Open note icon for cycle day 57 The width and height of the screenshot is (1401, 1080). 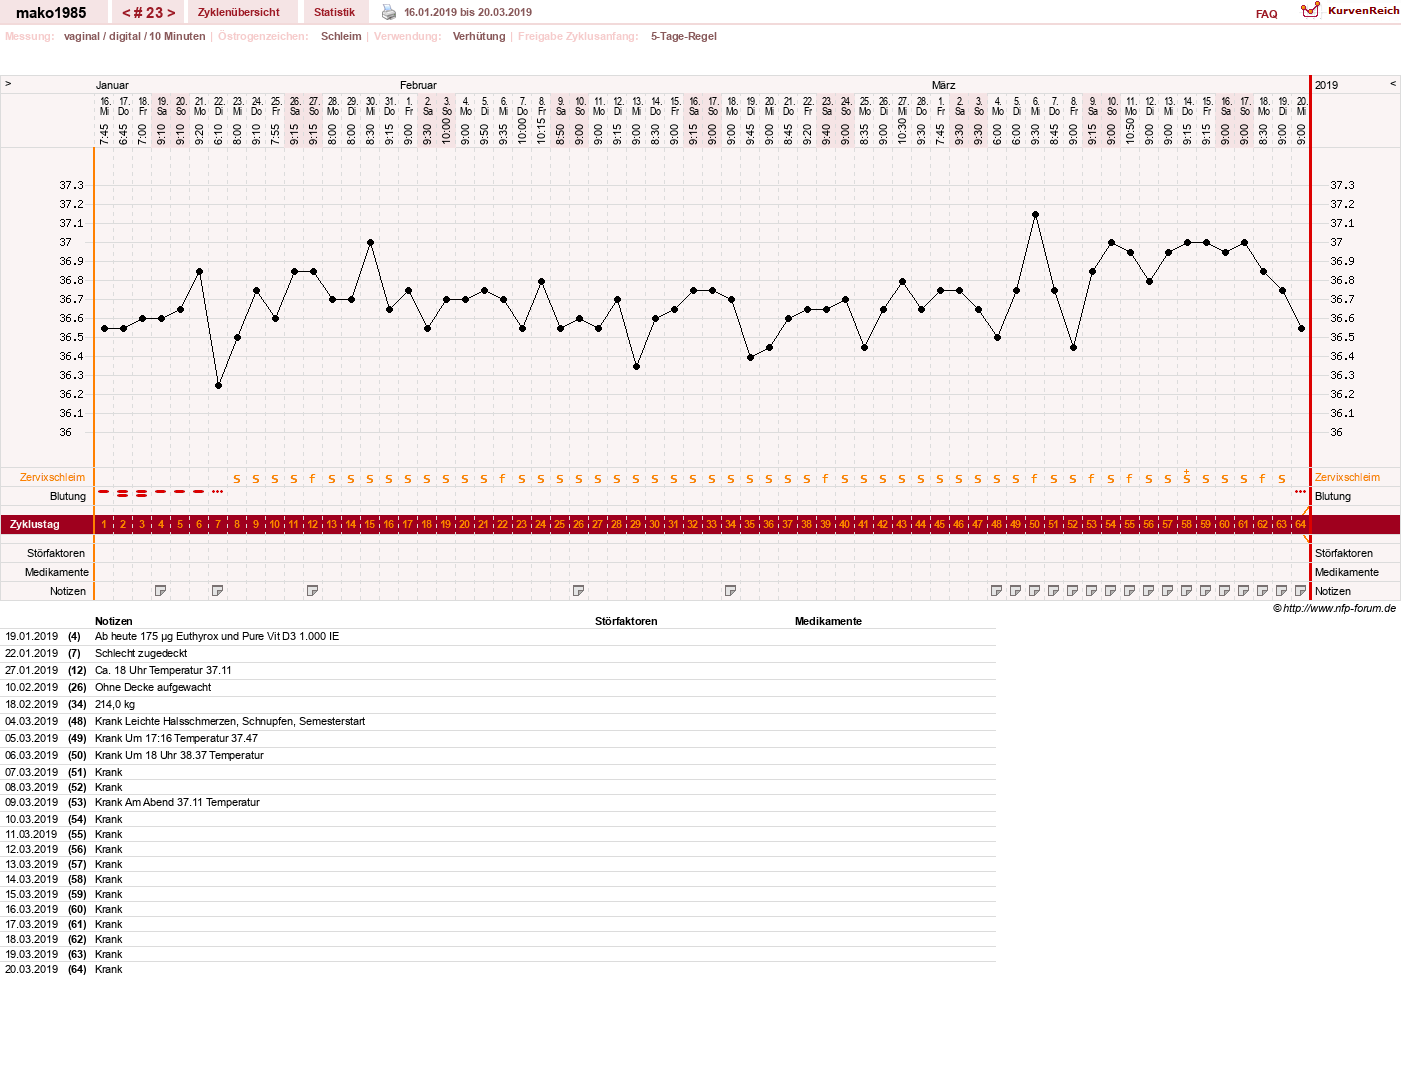[x=1168, y=591]
